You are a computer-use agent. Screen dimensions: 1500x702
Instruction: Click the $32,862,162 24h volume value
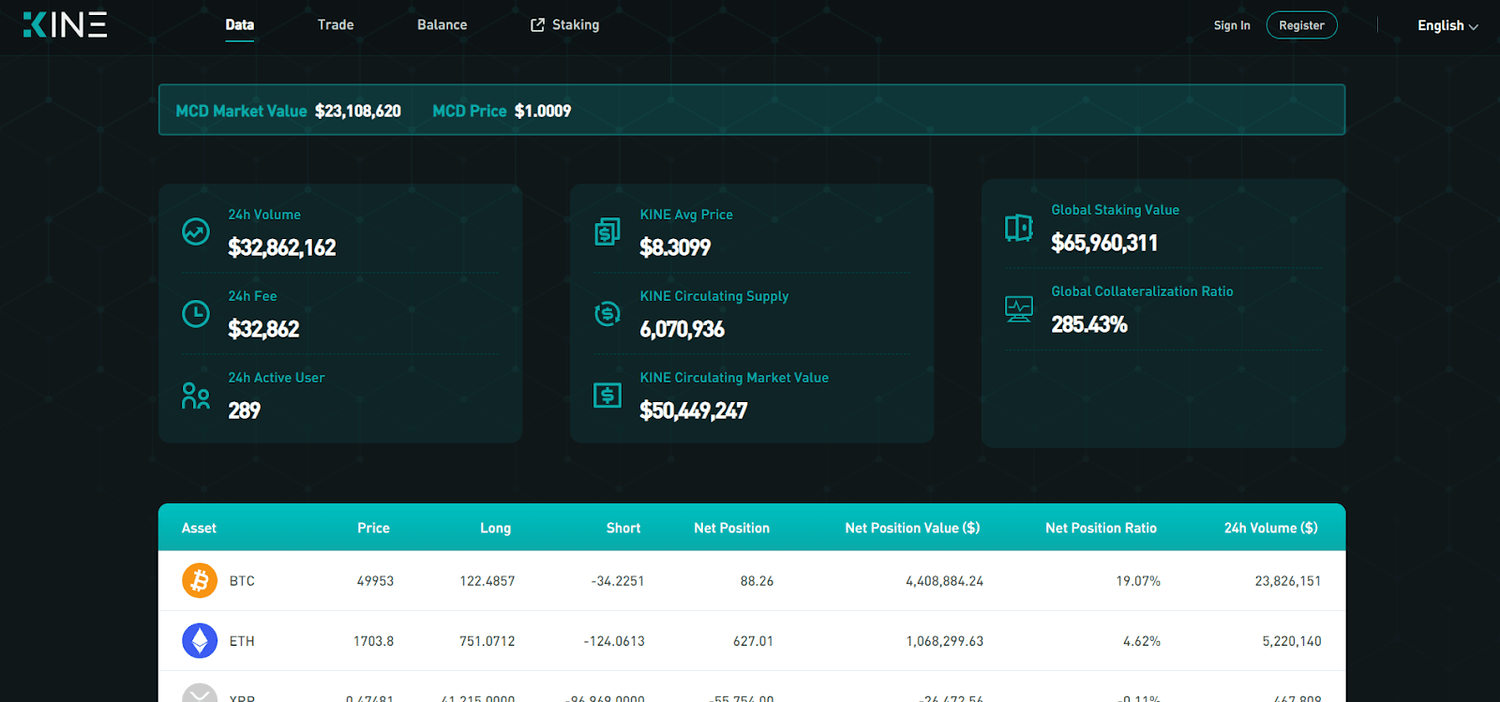(282, 248)
